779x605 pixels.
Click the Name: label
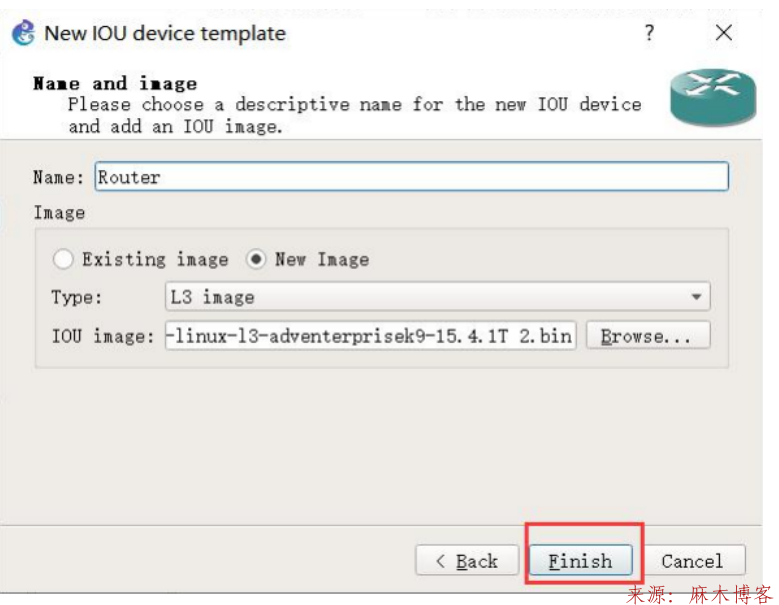coord(60,177)
